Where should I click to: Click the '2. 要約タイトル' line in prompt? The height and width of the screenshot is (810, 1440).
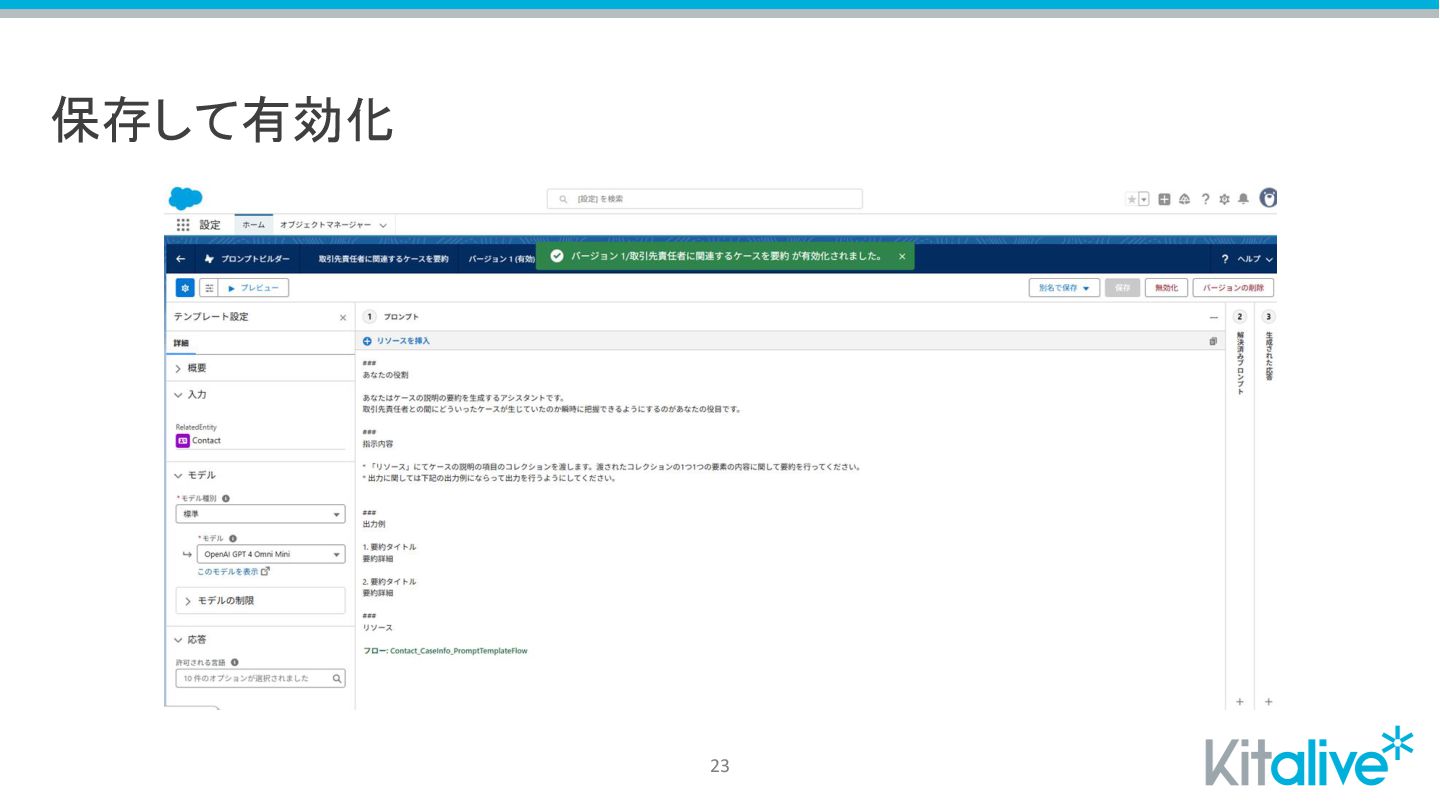(389, 582)
